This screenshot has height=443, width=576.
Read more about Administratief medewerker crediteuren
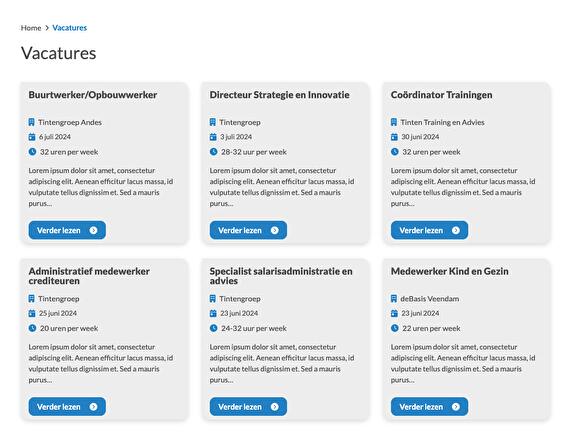point(67,407)
